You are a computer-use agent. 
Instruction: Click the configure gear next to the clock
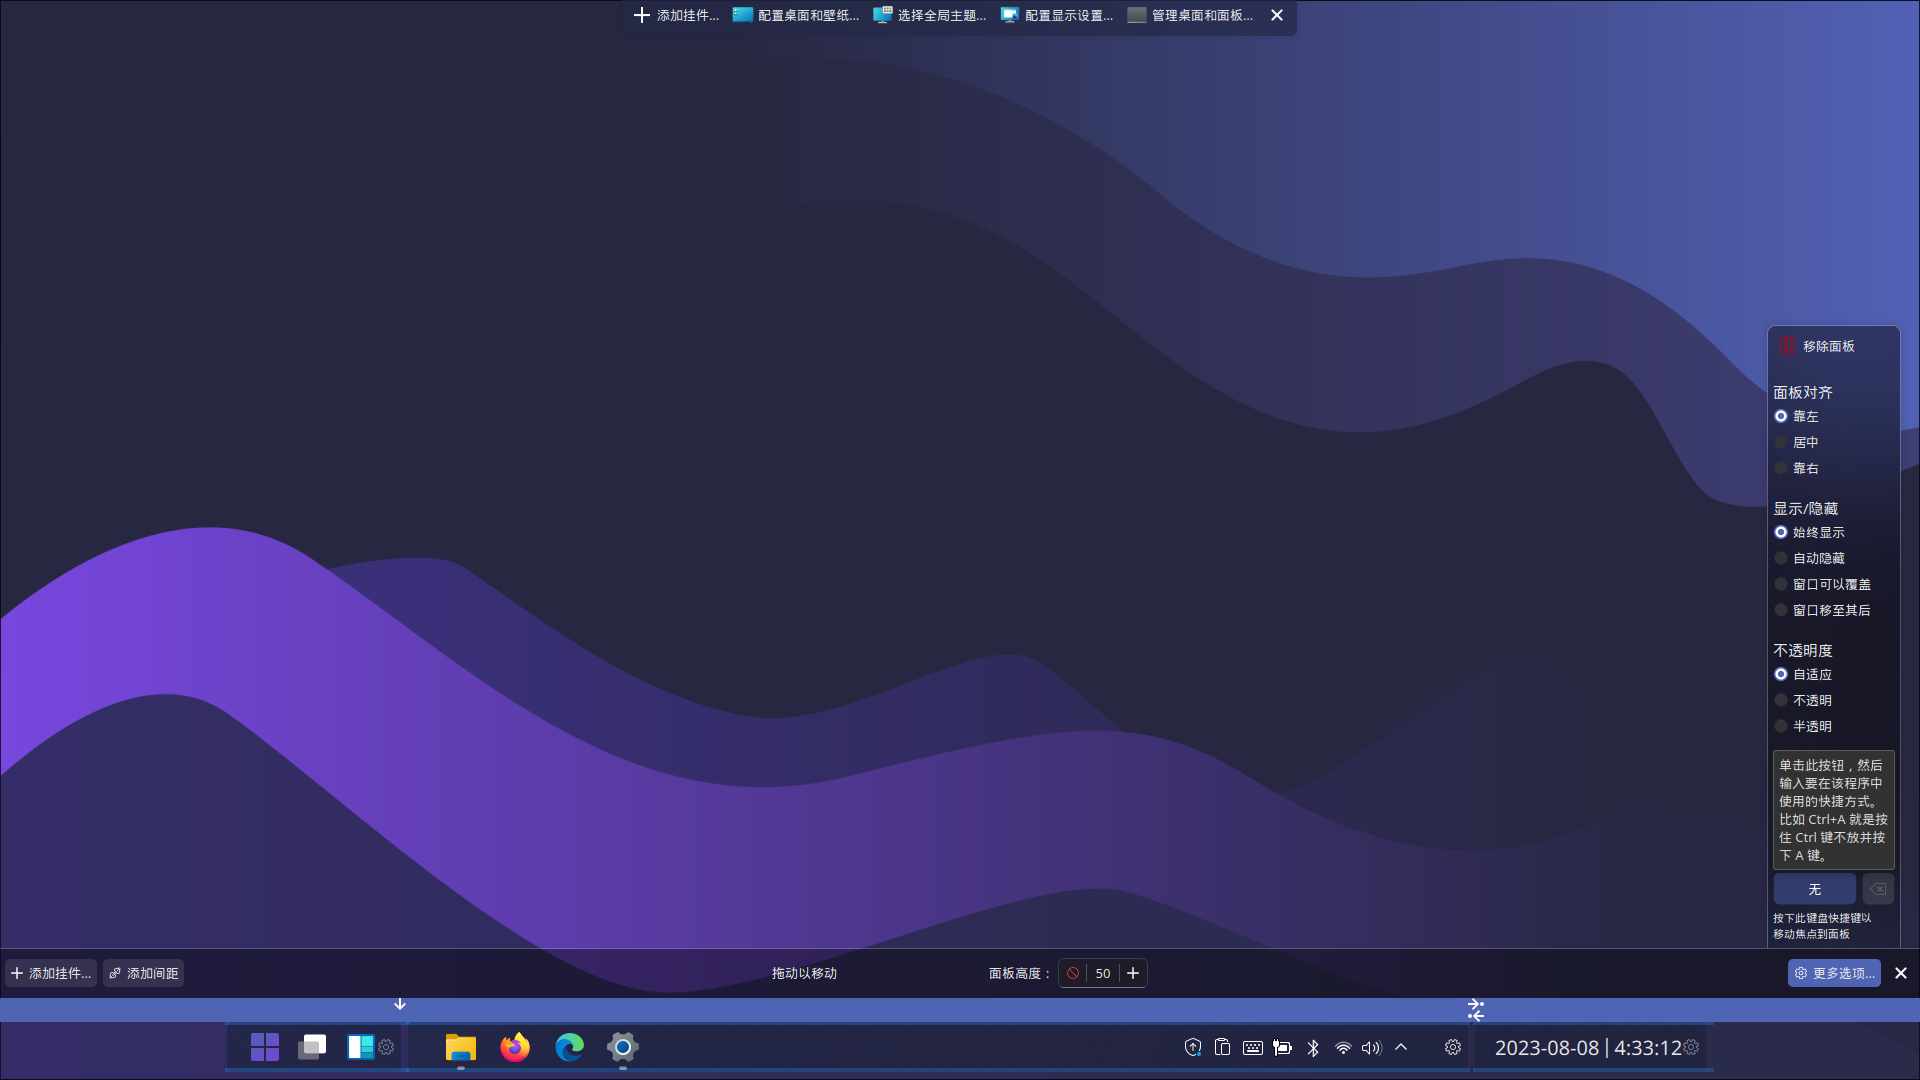click(x=1691, y=1047)
